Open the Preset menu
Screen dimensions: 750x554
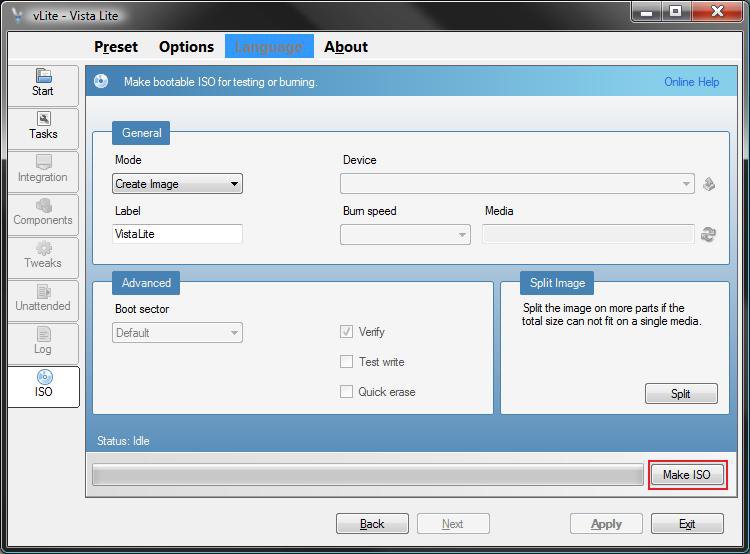[x=116, y=46]
